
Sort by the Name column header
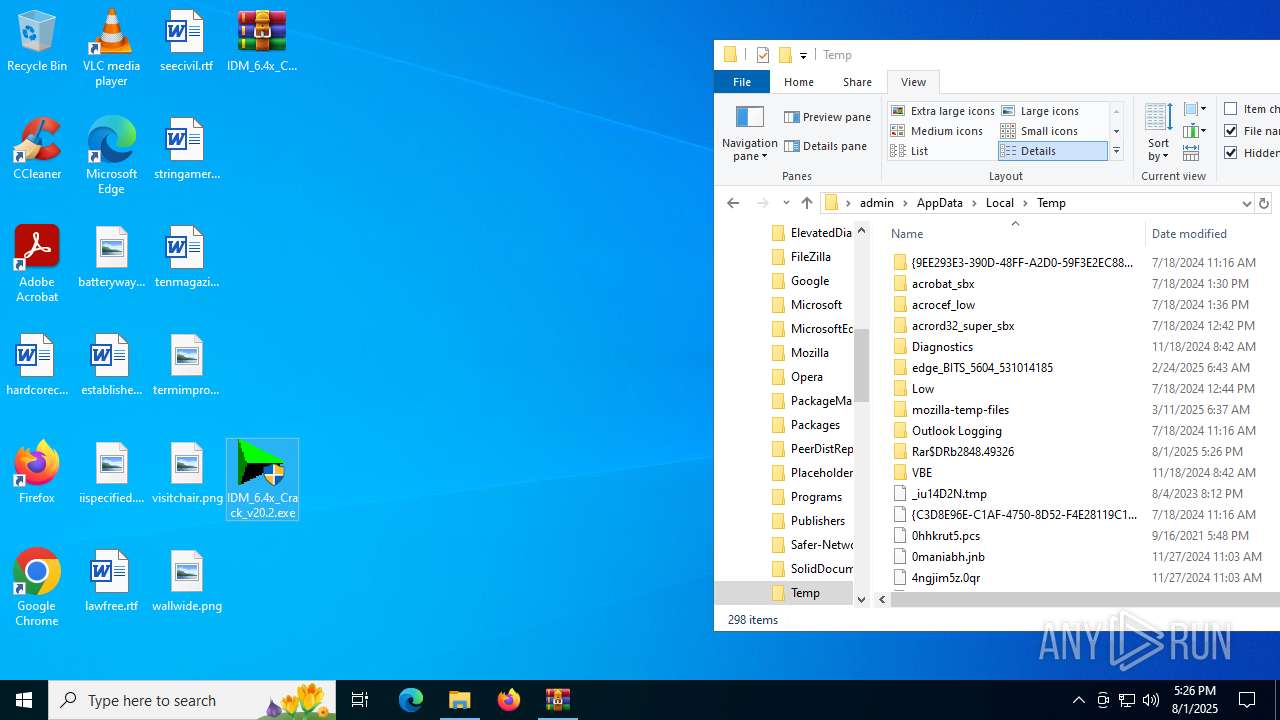point(1014,233)
